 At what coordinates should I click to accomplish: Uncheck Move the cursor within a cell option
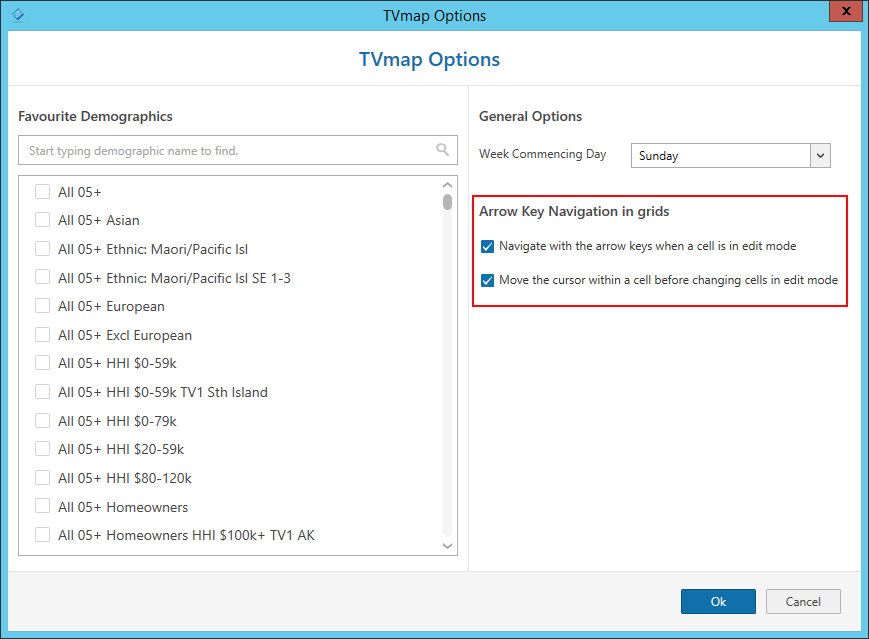point(487,280)
